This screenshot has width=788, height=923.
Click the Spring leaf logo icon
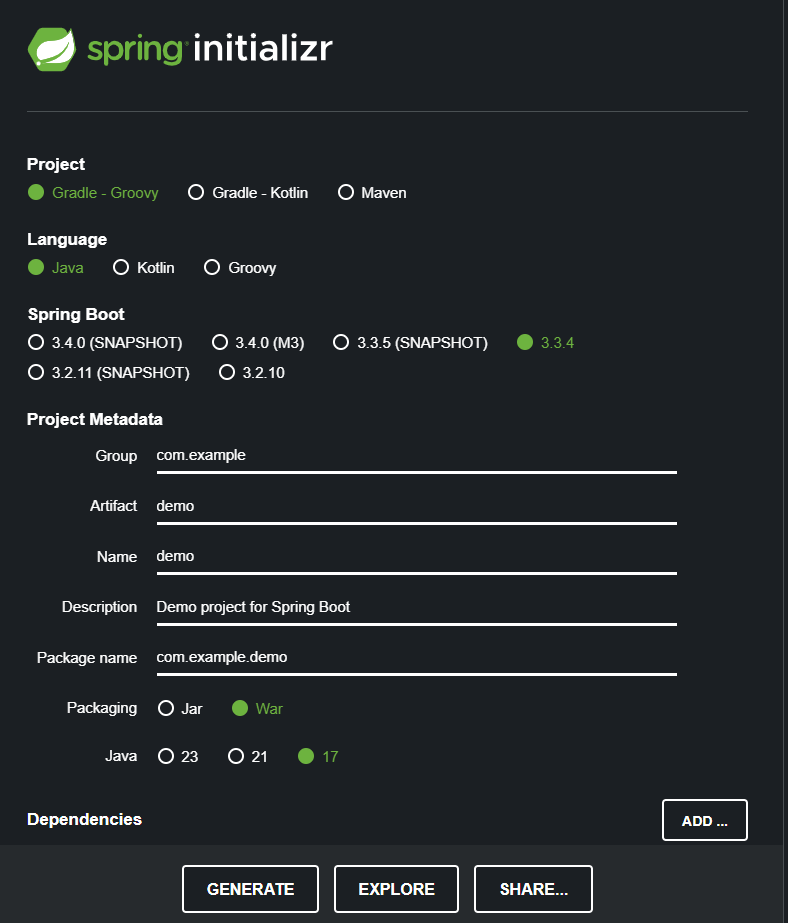pos(52,49)
